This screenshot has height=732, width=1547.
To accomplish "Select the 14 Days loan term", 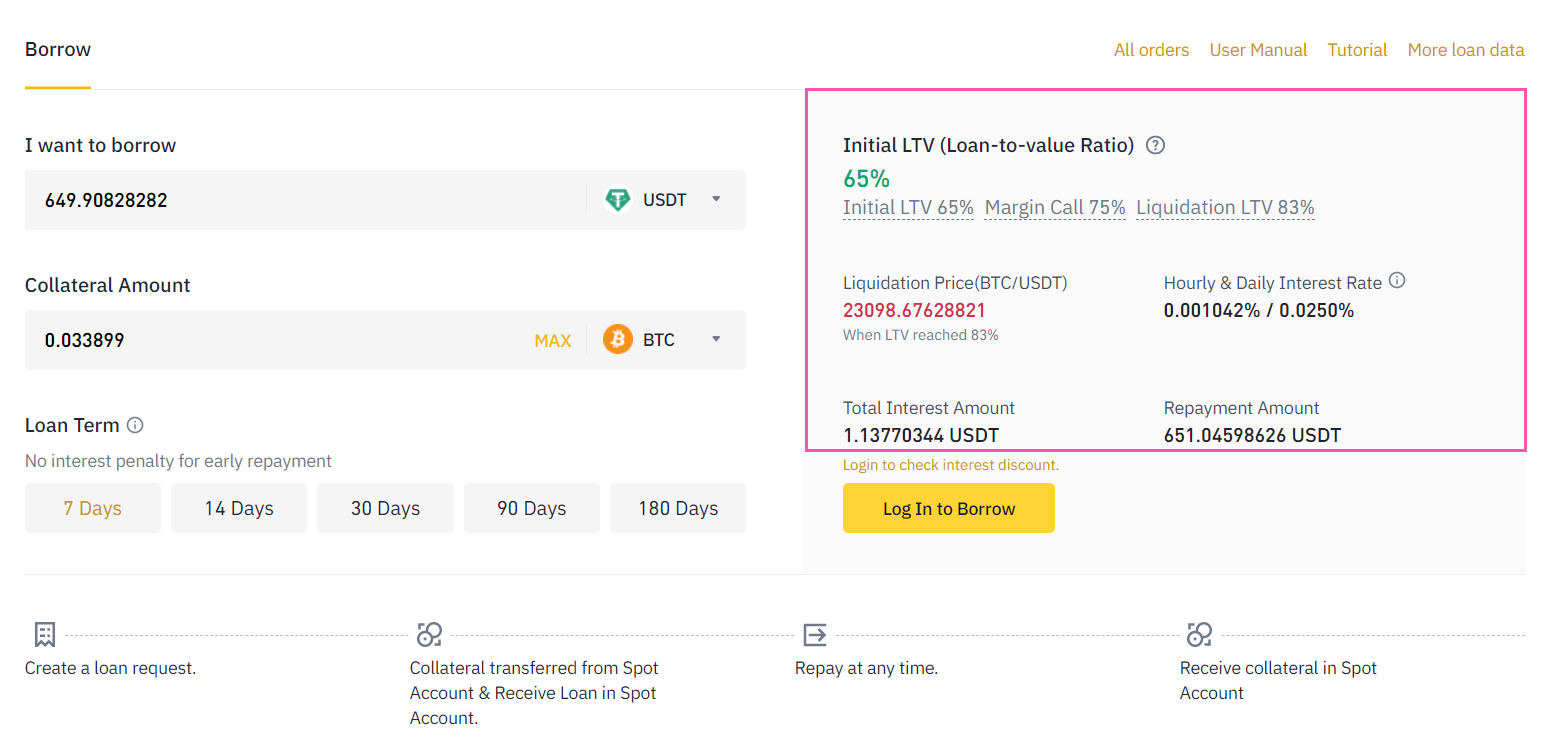I will click(x=239, y=508).
